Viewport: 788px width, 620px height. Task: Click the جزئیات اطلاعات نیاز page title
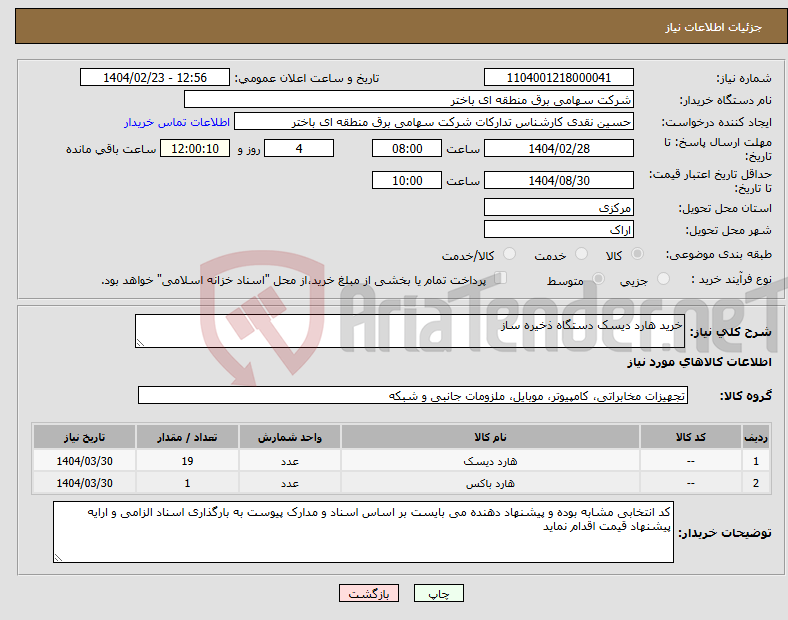(x=714, y=27)
